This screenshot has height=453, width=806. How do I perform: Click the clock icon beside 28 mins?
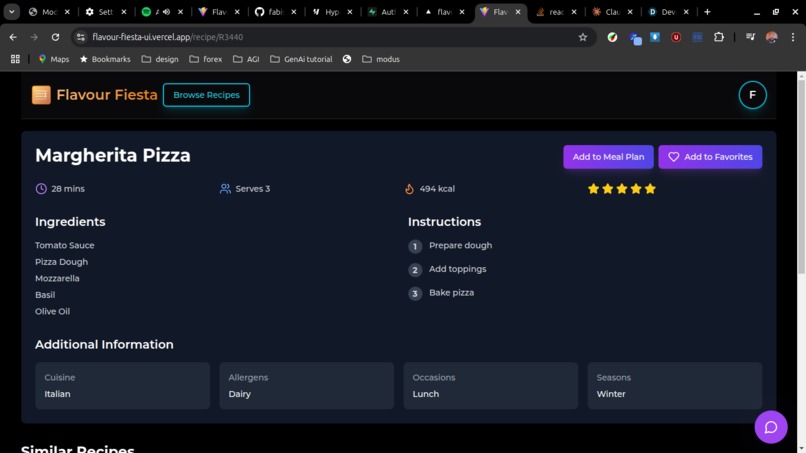pyautogui.click(x=41, y=189)
